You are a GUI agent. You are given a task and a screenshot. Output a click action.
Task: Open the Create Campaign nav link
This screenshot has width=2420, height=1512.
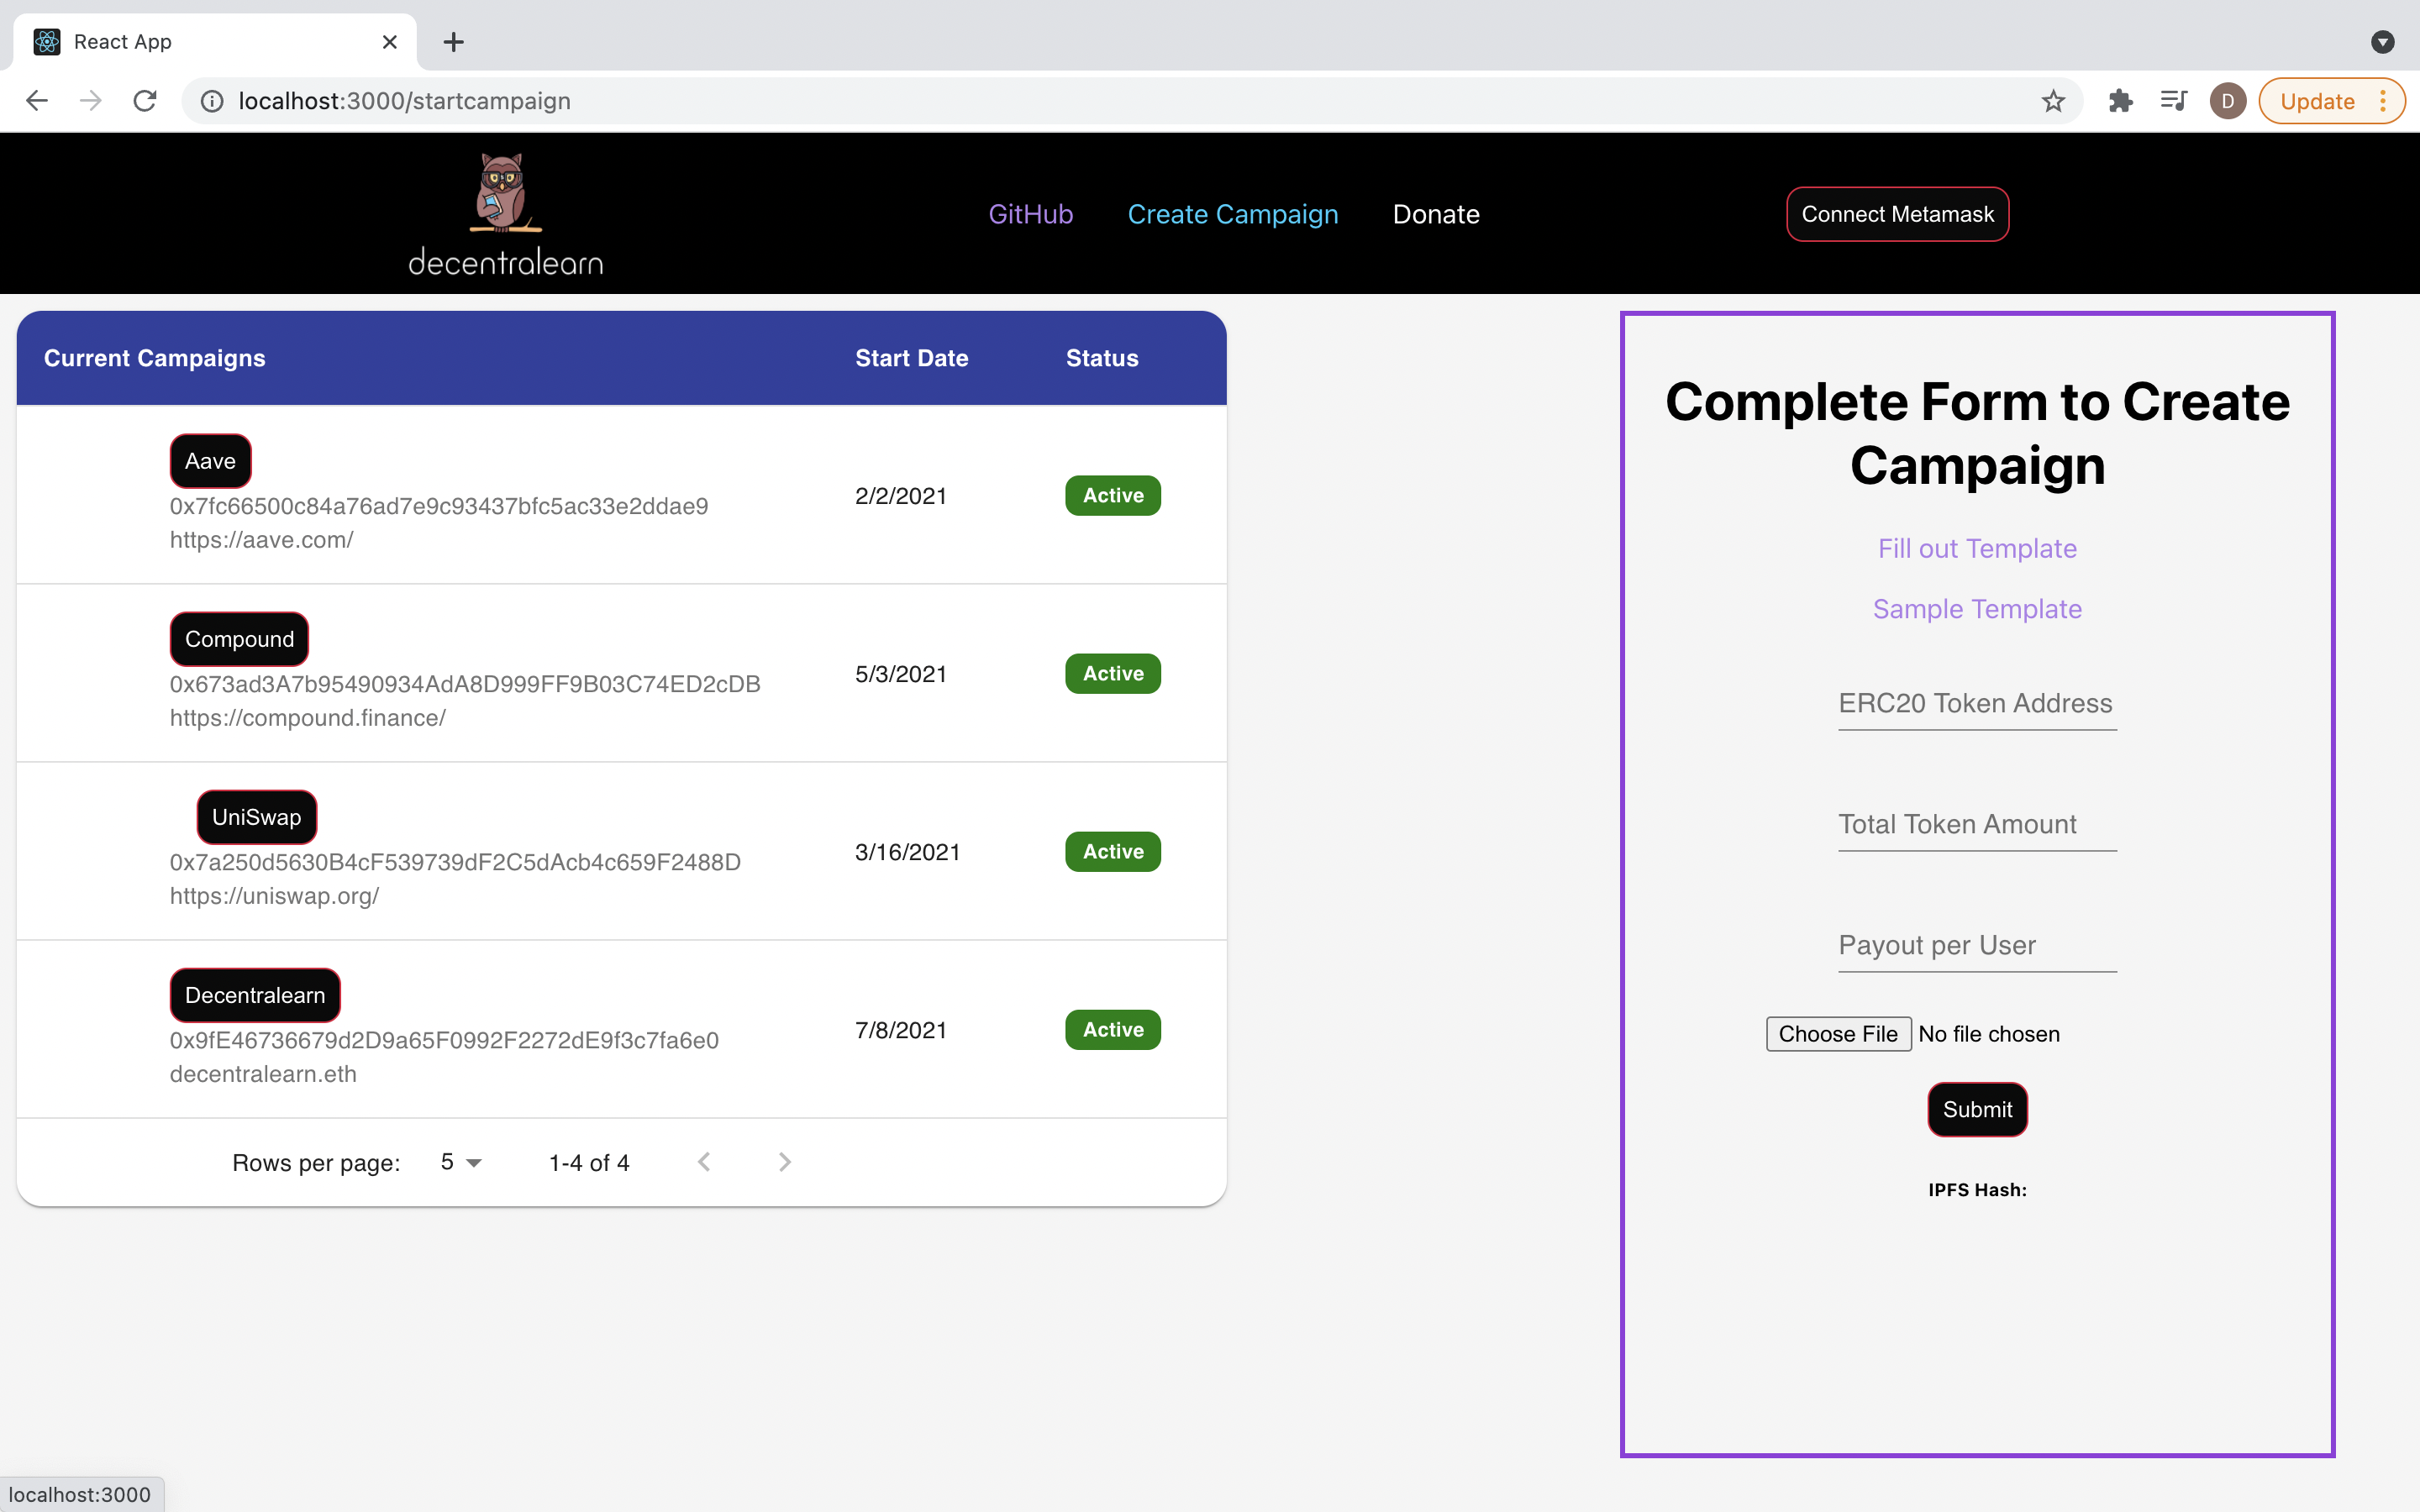(1232, 214)
